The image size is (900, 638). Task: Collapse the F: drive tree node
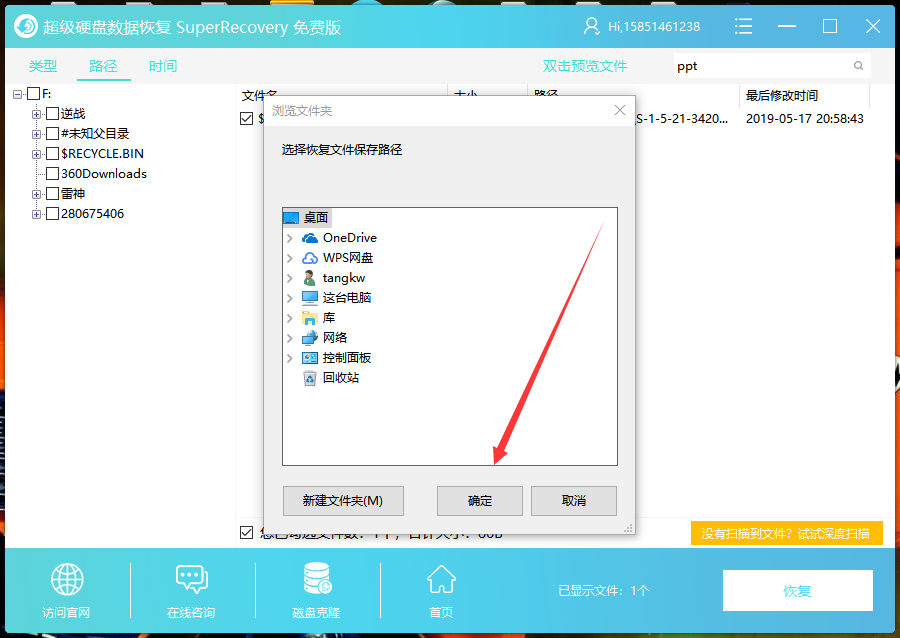click(x=17, y=94)
